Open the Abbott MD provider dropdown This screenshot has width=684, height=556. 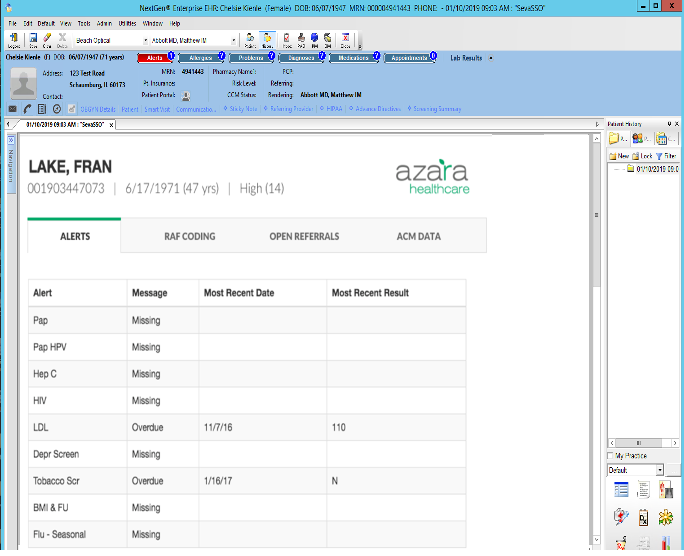click(x=233, y=41)
